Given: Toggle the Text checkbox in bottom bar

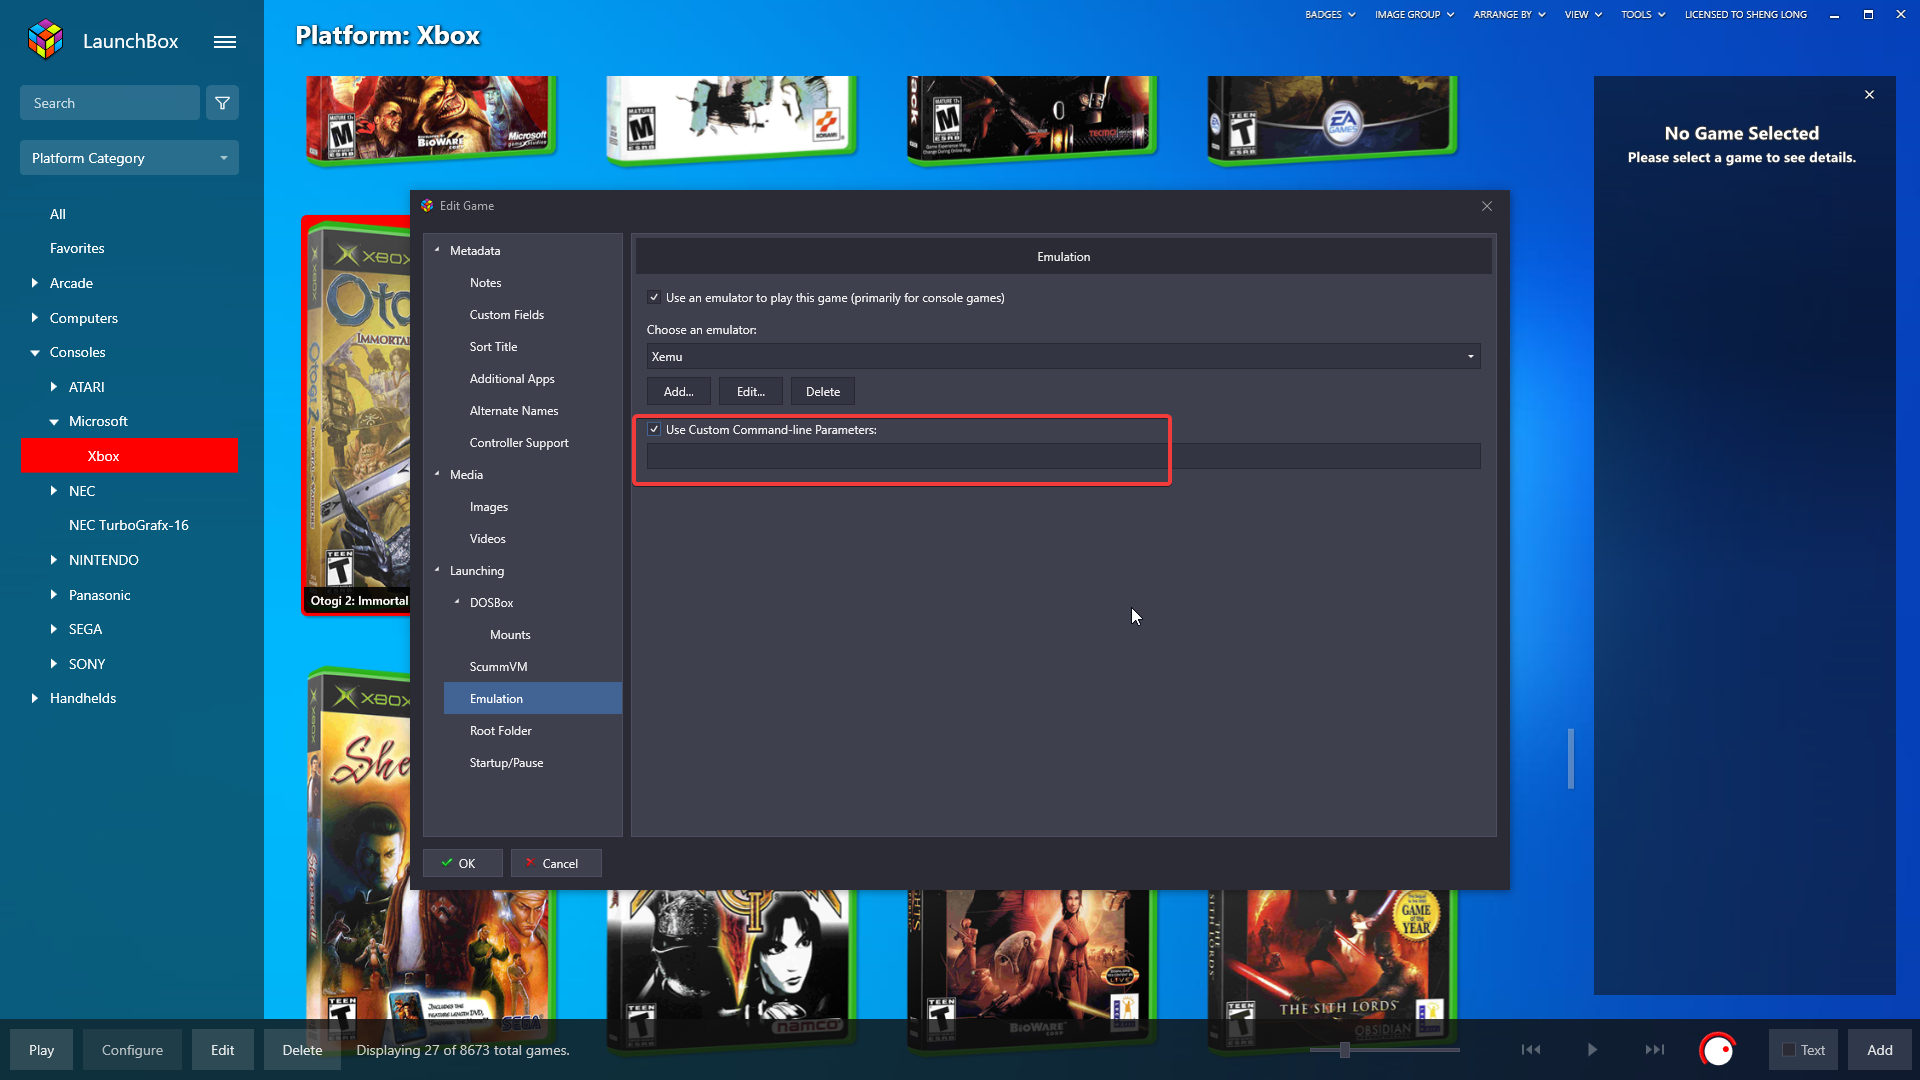Looking at the screenshot, I should (1789, 1050).
